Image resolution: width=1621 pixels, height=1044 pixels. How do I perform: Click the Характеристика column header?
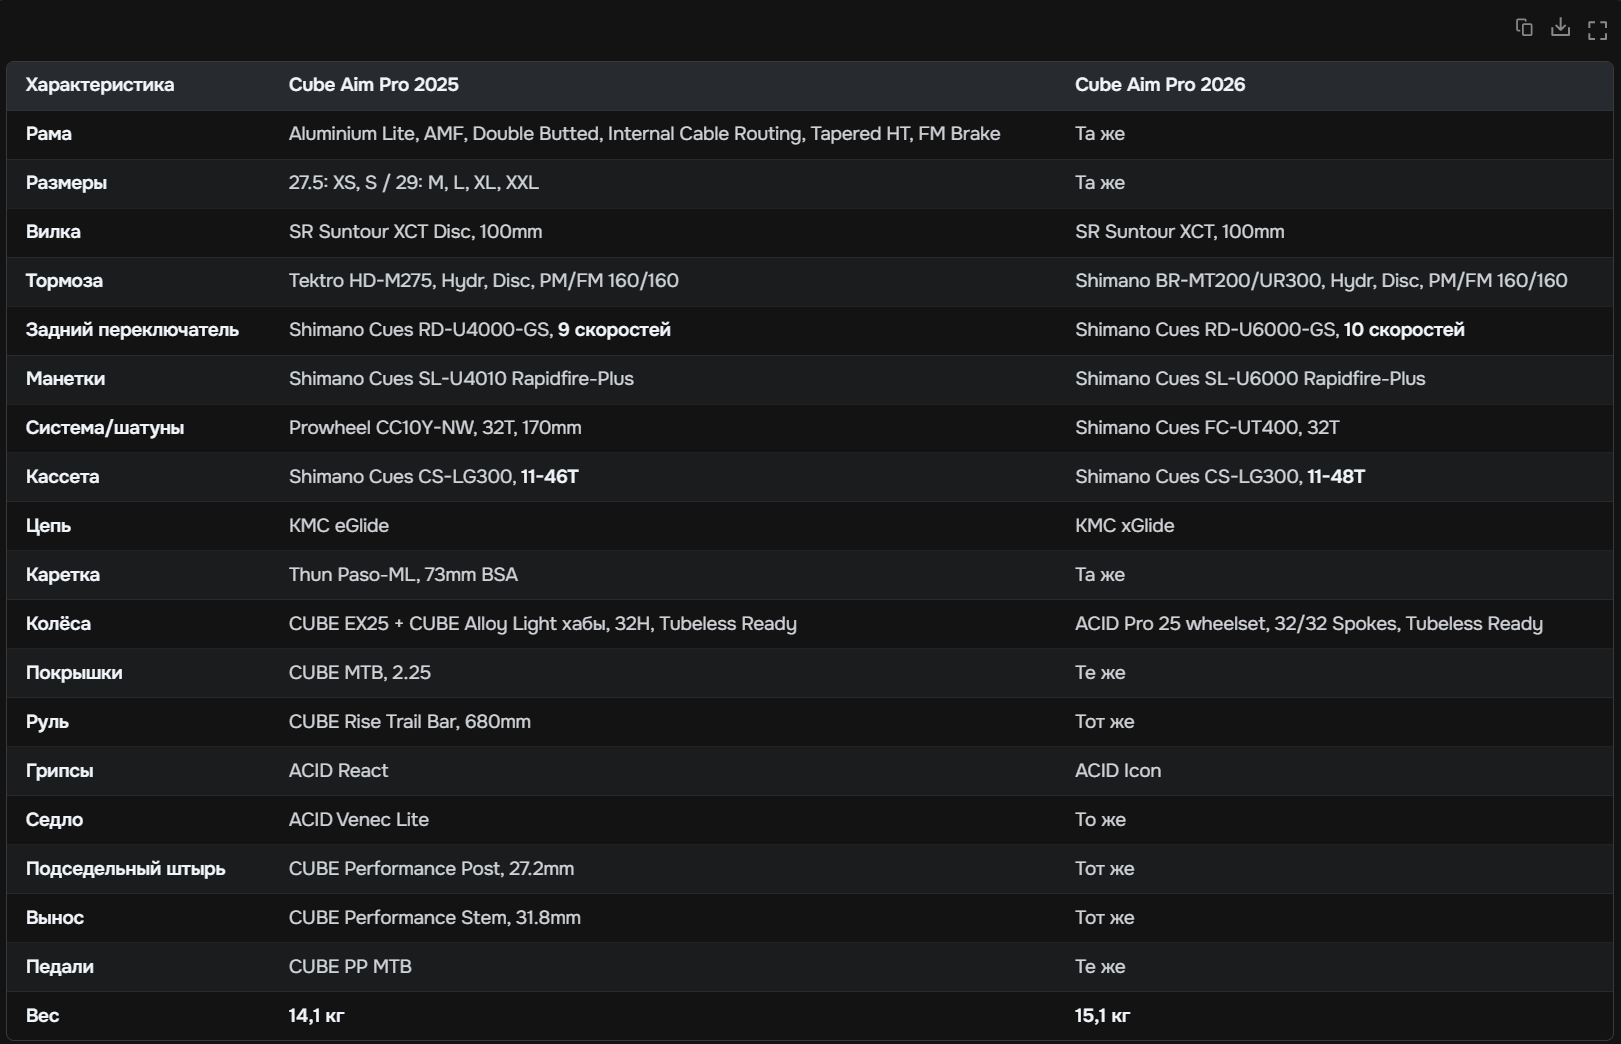coord(100,85)
